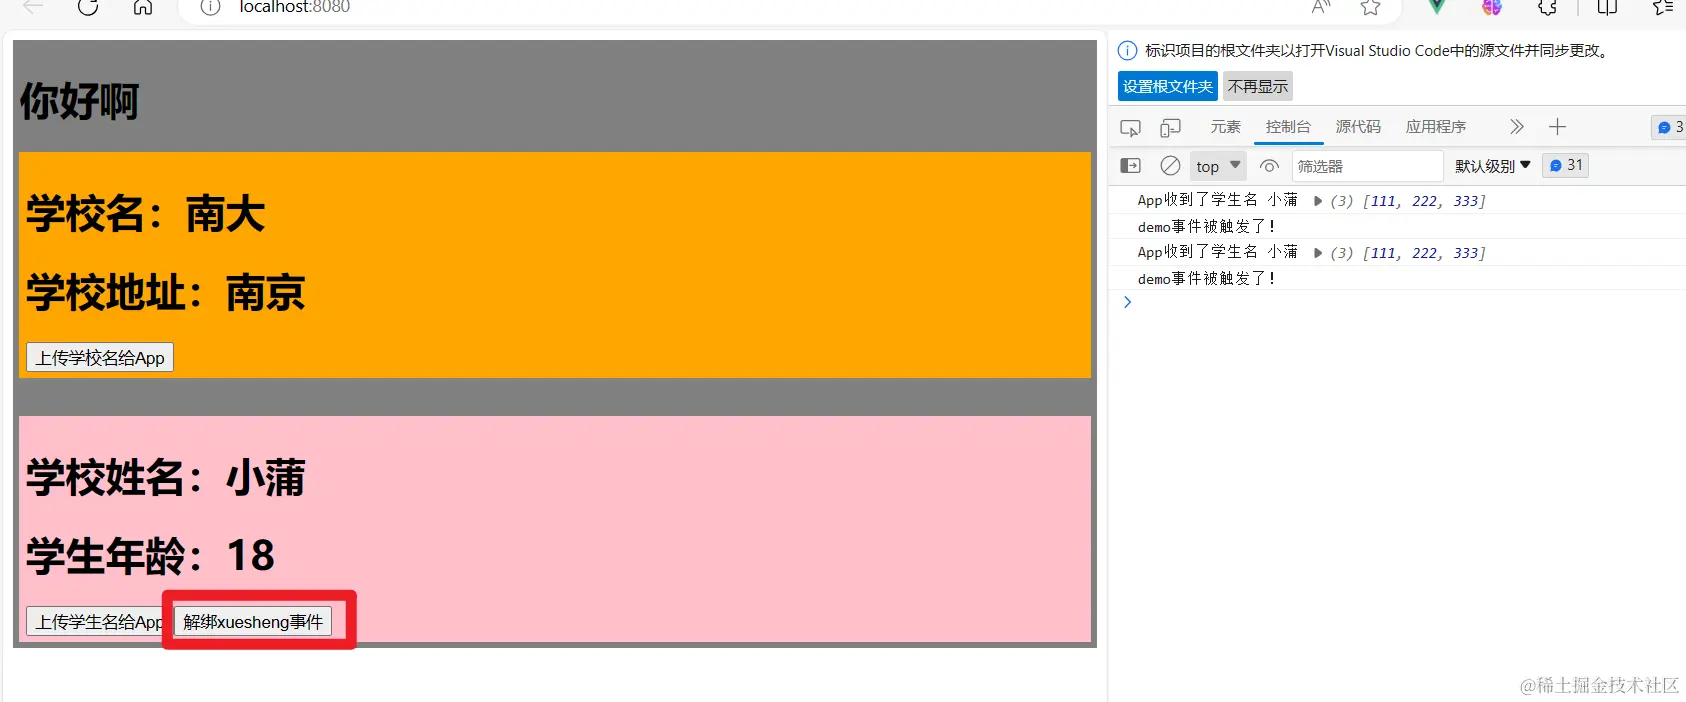The height and width of the screenshot is (702, 1686).
Task: Activate the inspect element picker icon
Action: point(1130,127)
